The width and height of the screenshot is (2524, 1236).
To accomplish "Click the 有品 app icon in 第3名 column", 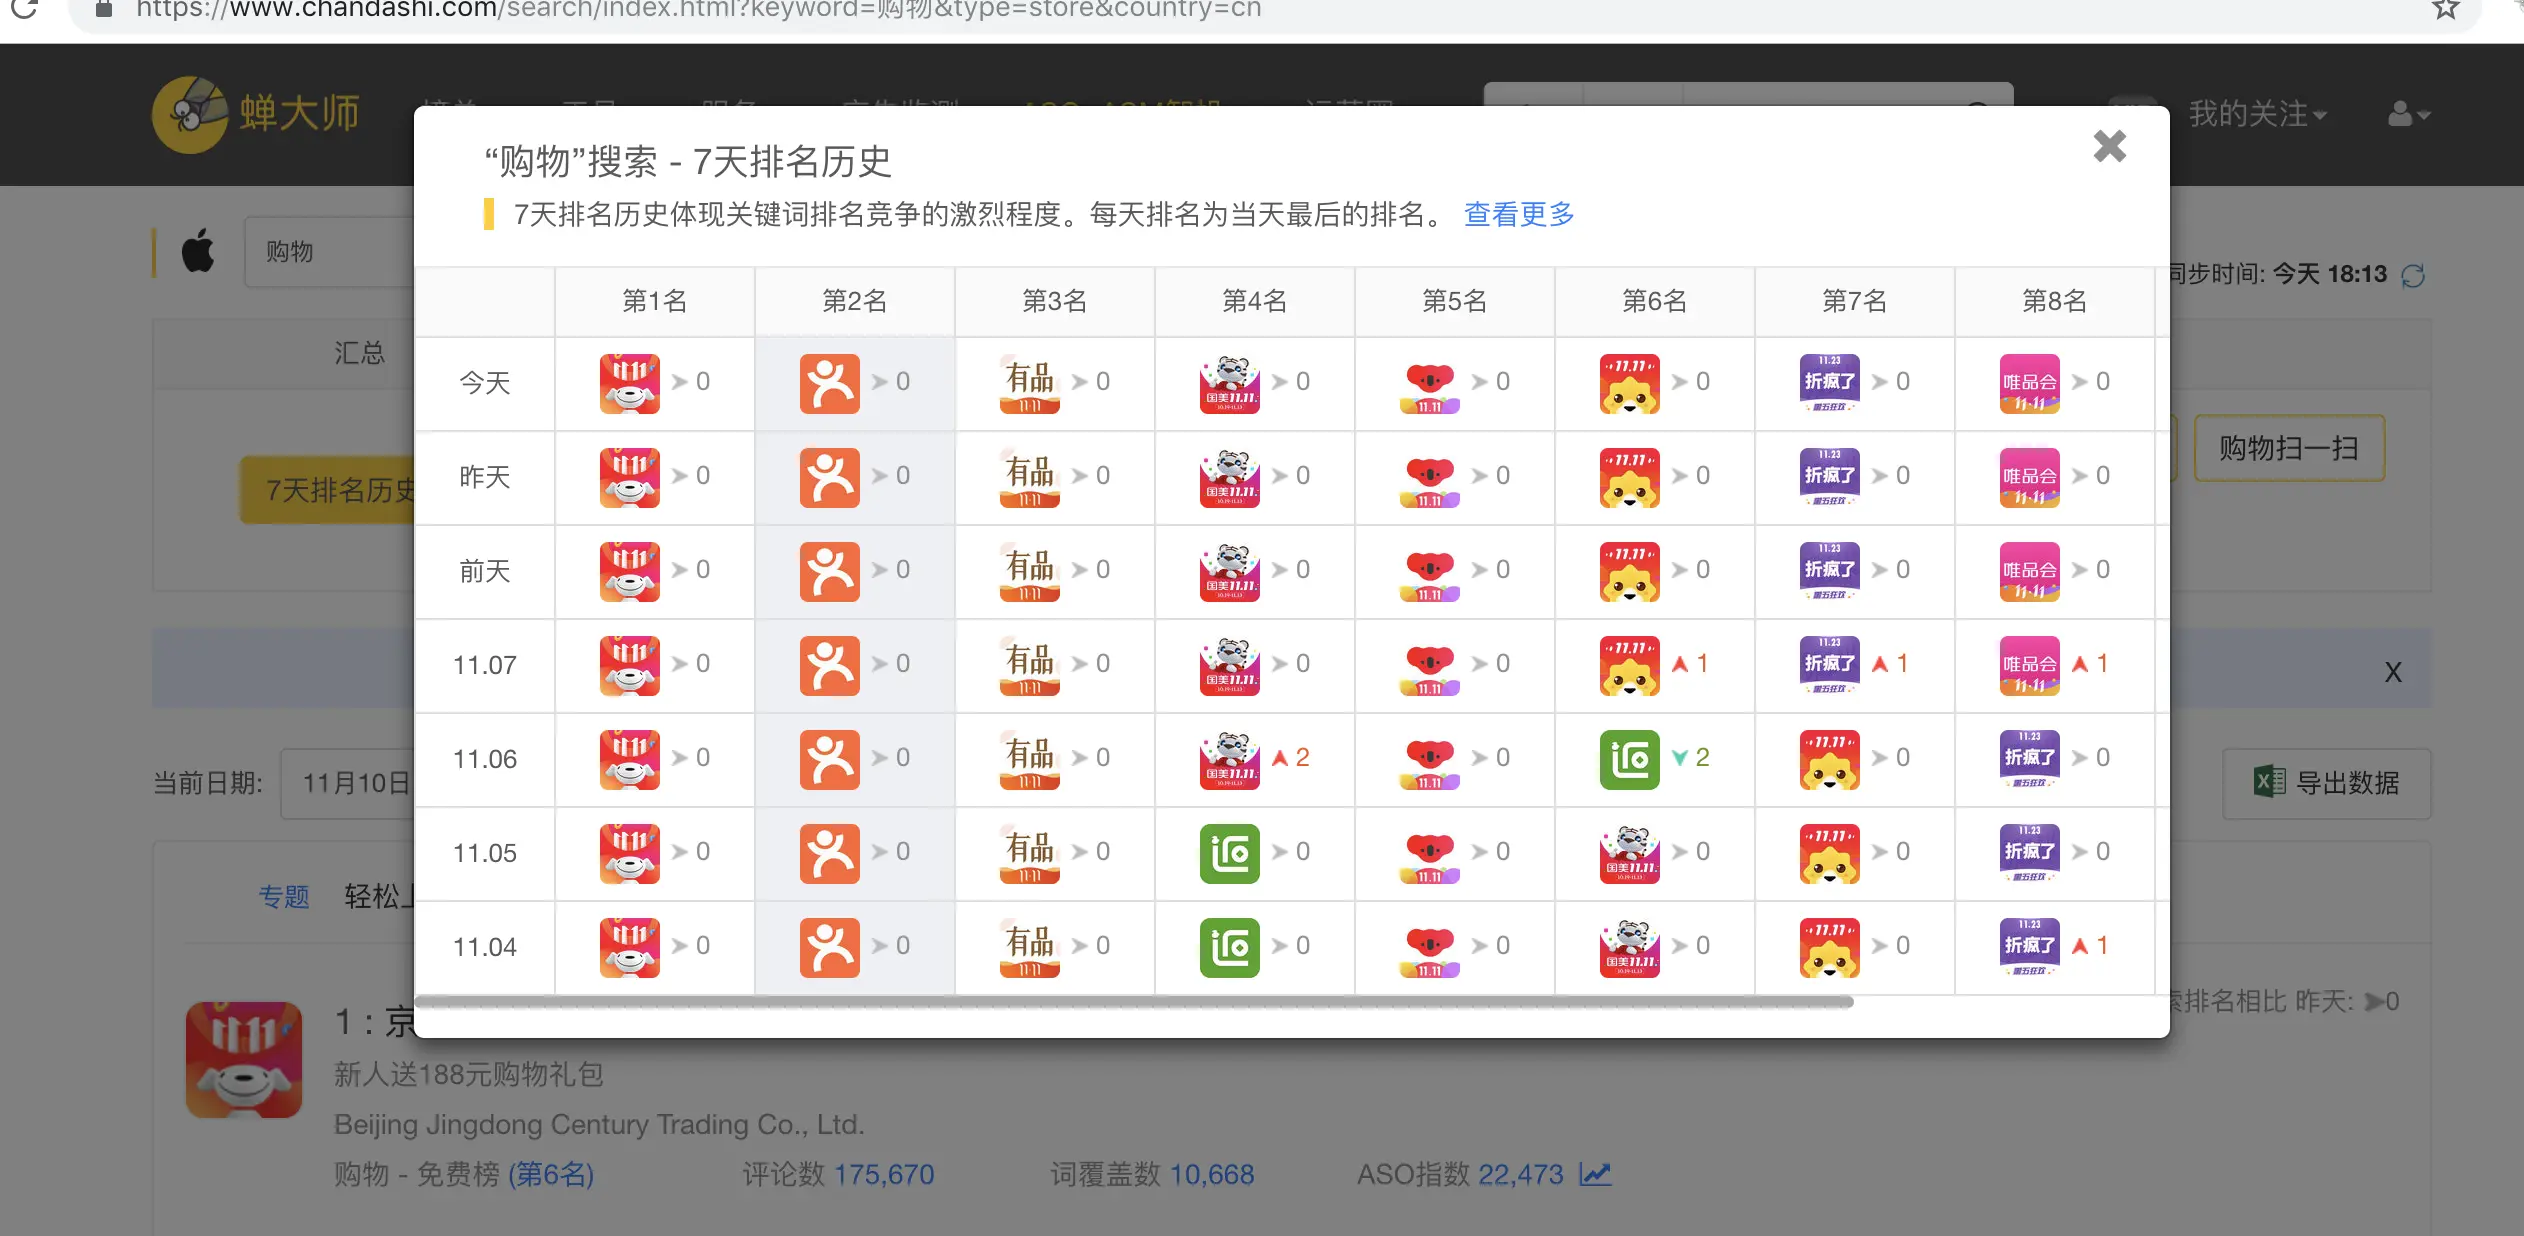I will pyautogui.click(x=1027, y=382).
